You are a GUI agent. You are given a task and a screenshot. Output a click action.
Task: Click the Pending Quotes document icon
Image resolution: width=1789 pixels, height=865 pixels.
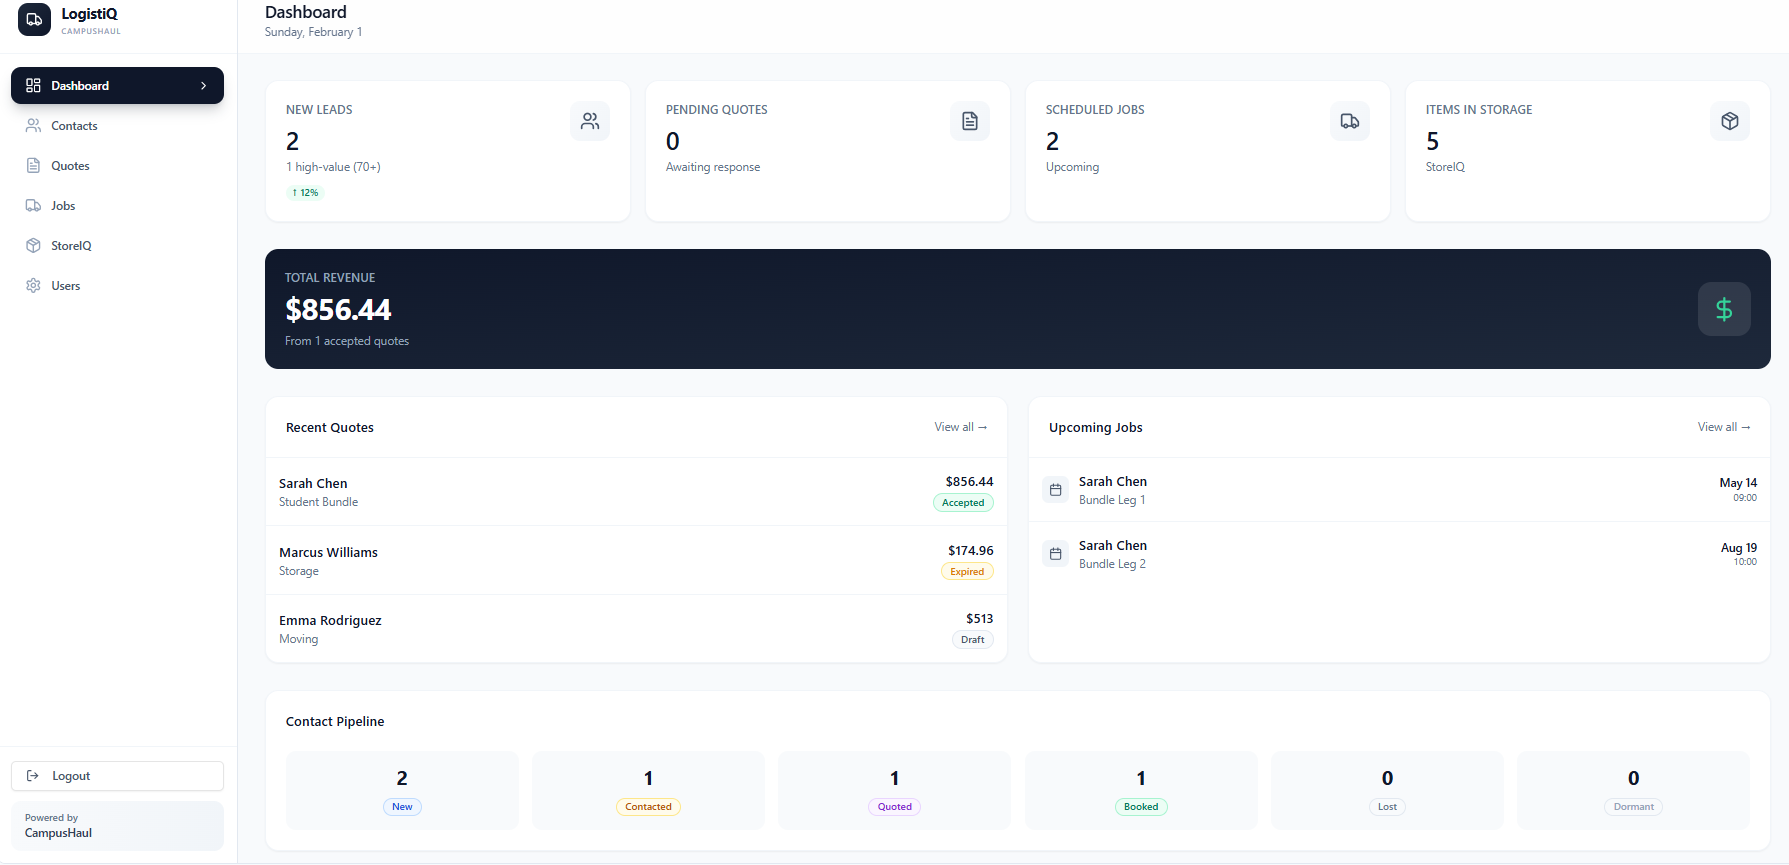[969, 121]
